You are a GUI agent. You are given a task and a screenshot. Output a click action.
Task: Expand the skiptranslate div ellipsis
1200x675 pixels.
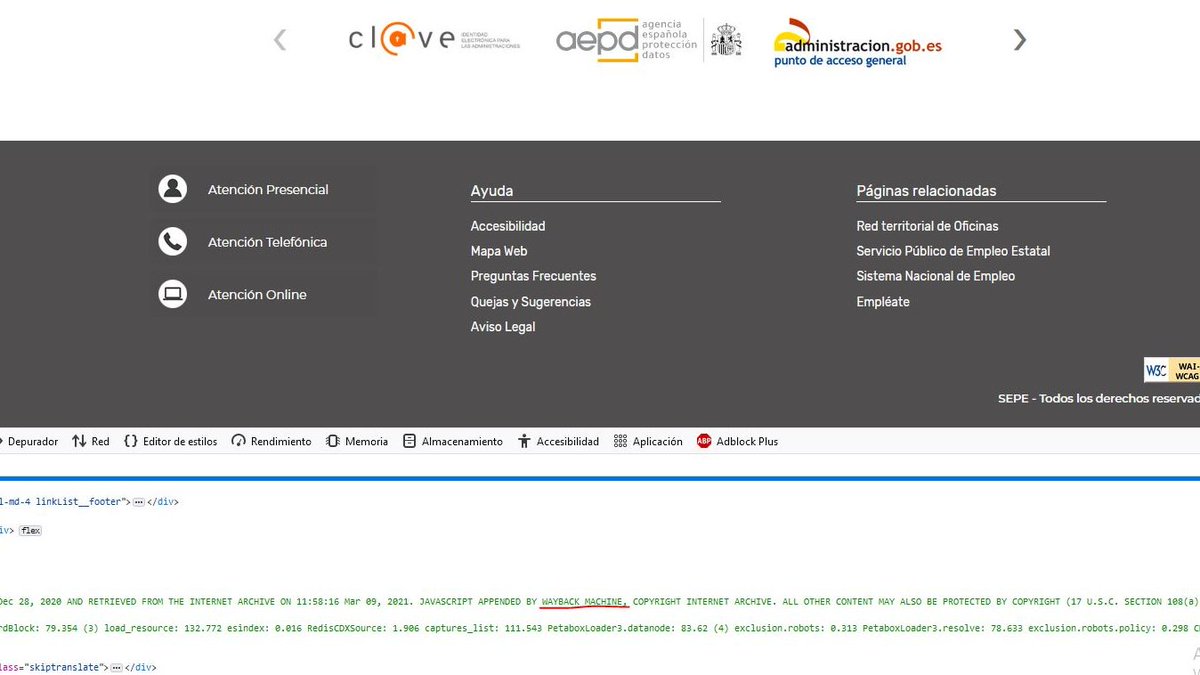click(116, 667)
